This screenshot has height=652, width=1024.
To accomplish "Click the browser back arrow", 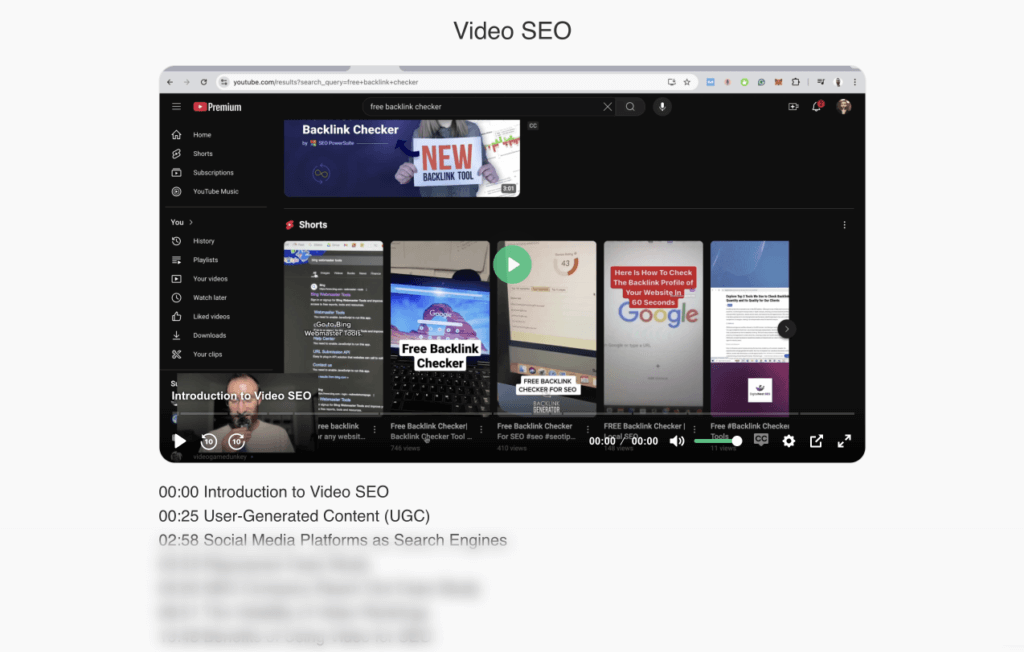I will coord(170,82).
